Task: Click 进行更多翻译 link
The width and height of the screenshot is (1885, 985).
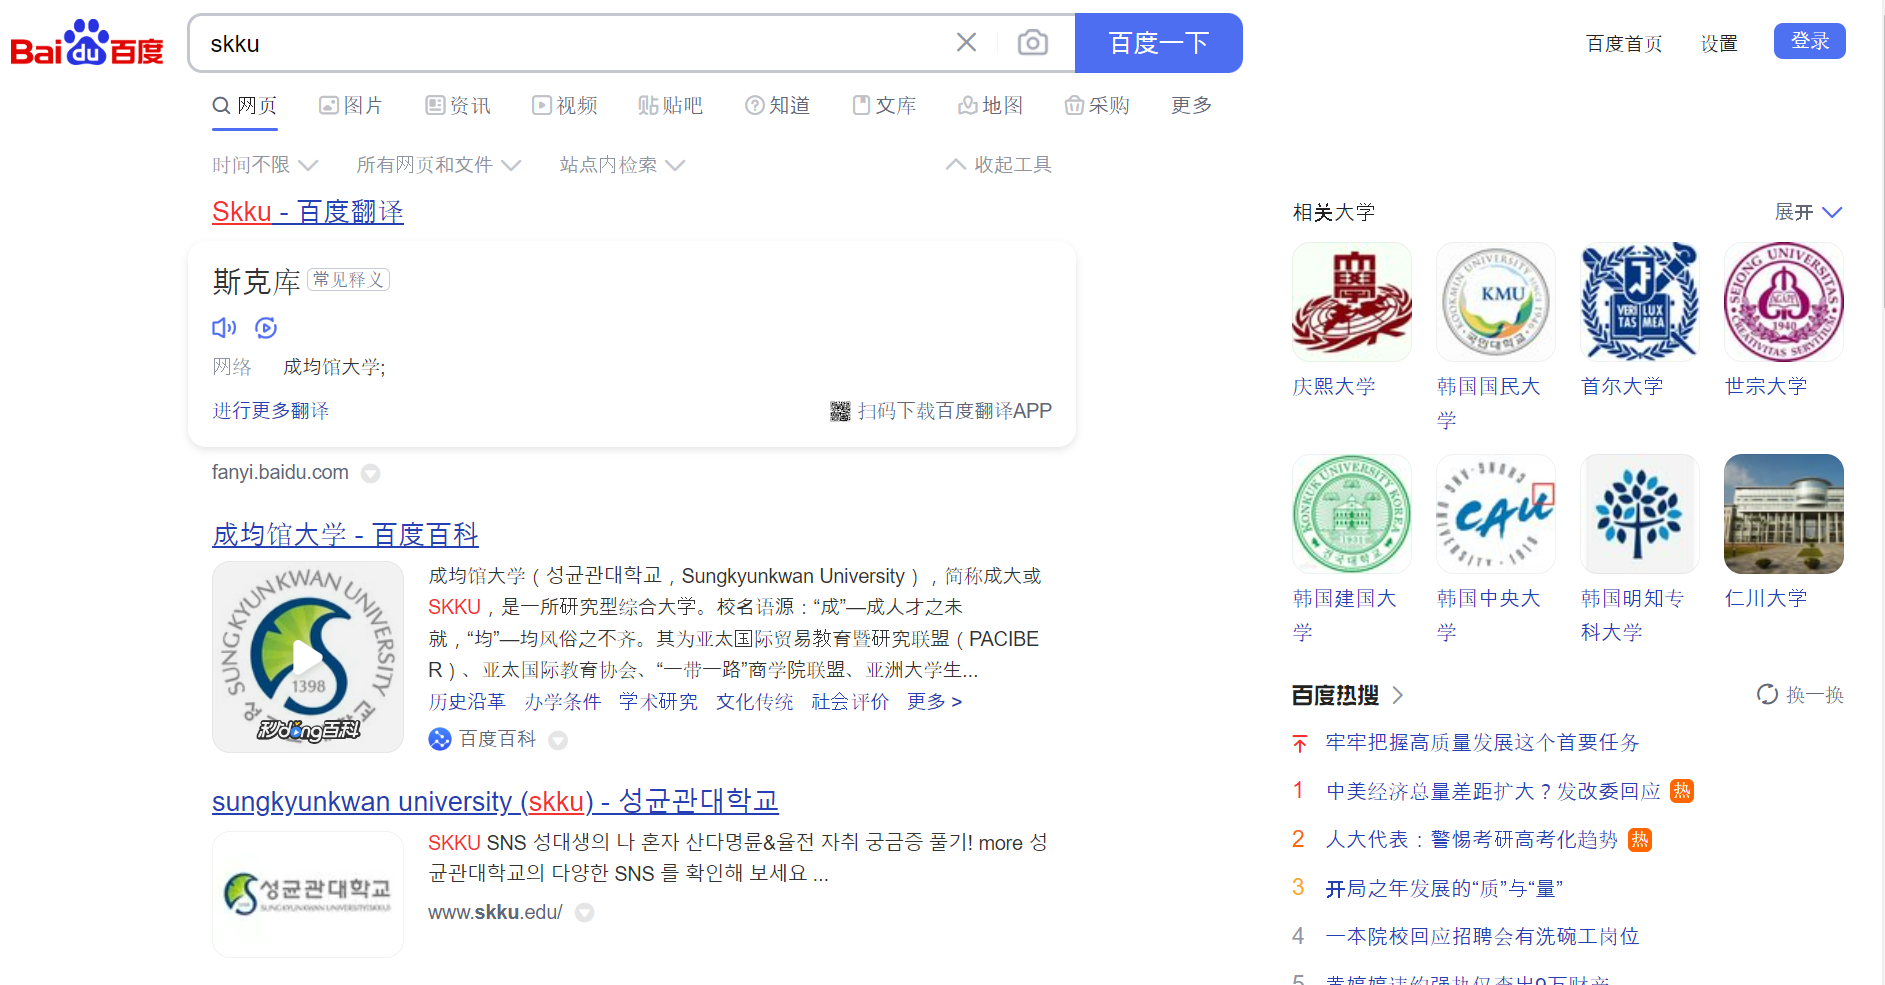Action: coord(270,411)
